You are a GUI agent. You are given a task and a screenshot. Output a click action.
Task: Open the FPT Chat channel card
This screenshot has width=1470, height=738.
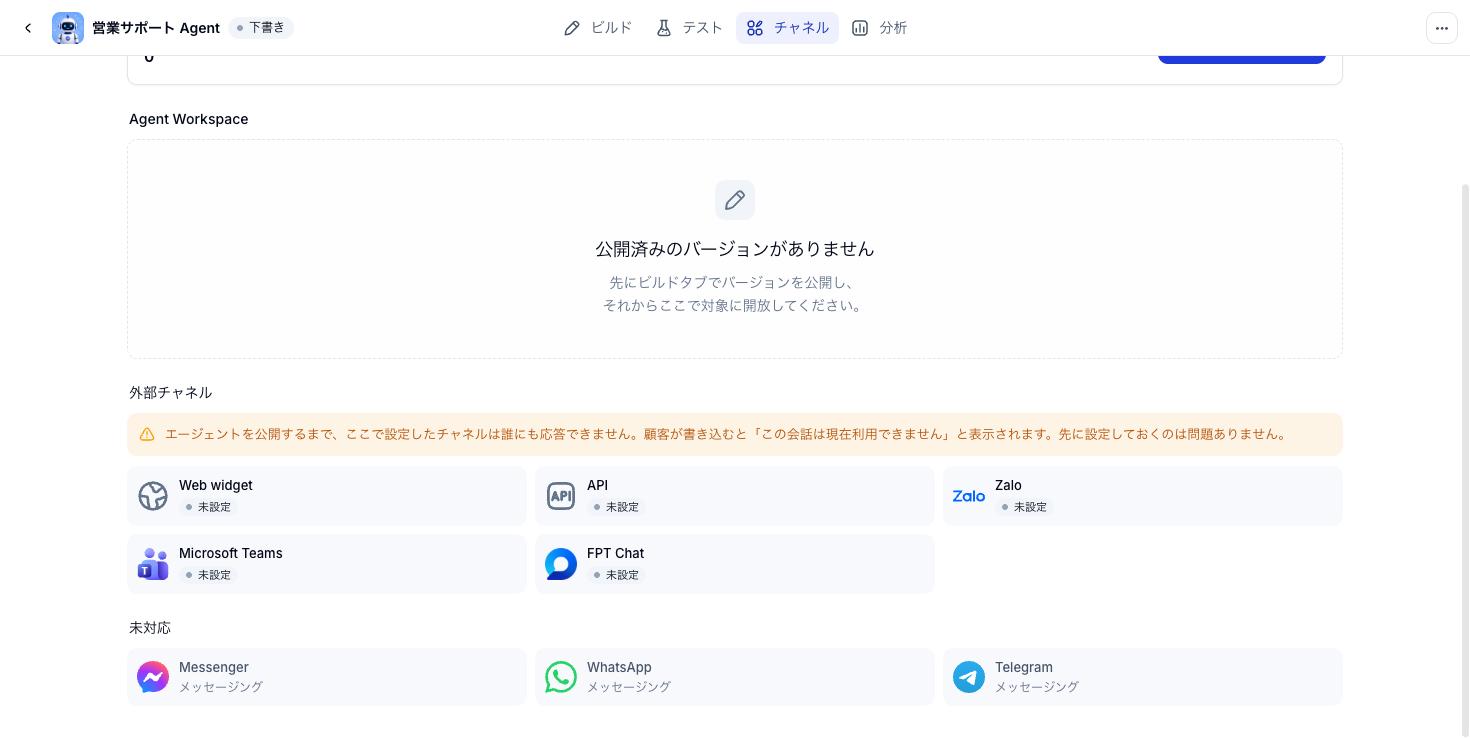pos(735,564)
